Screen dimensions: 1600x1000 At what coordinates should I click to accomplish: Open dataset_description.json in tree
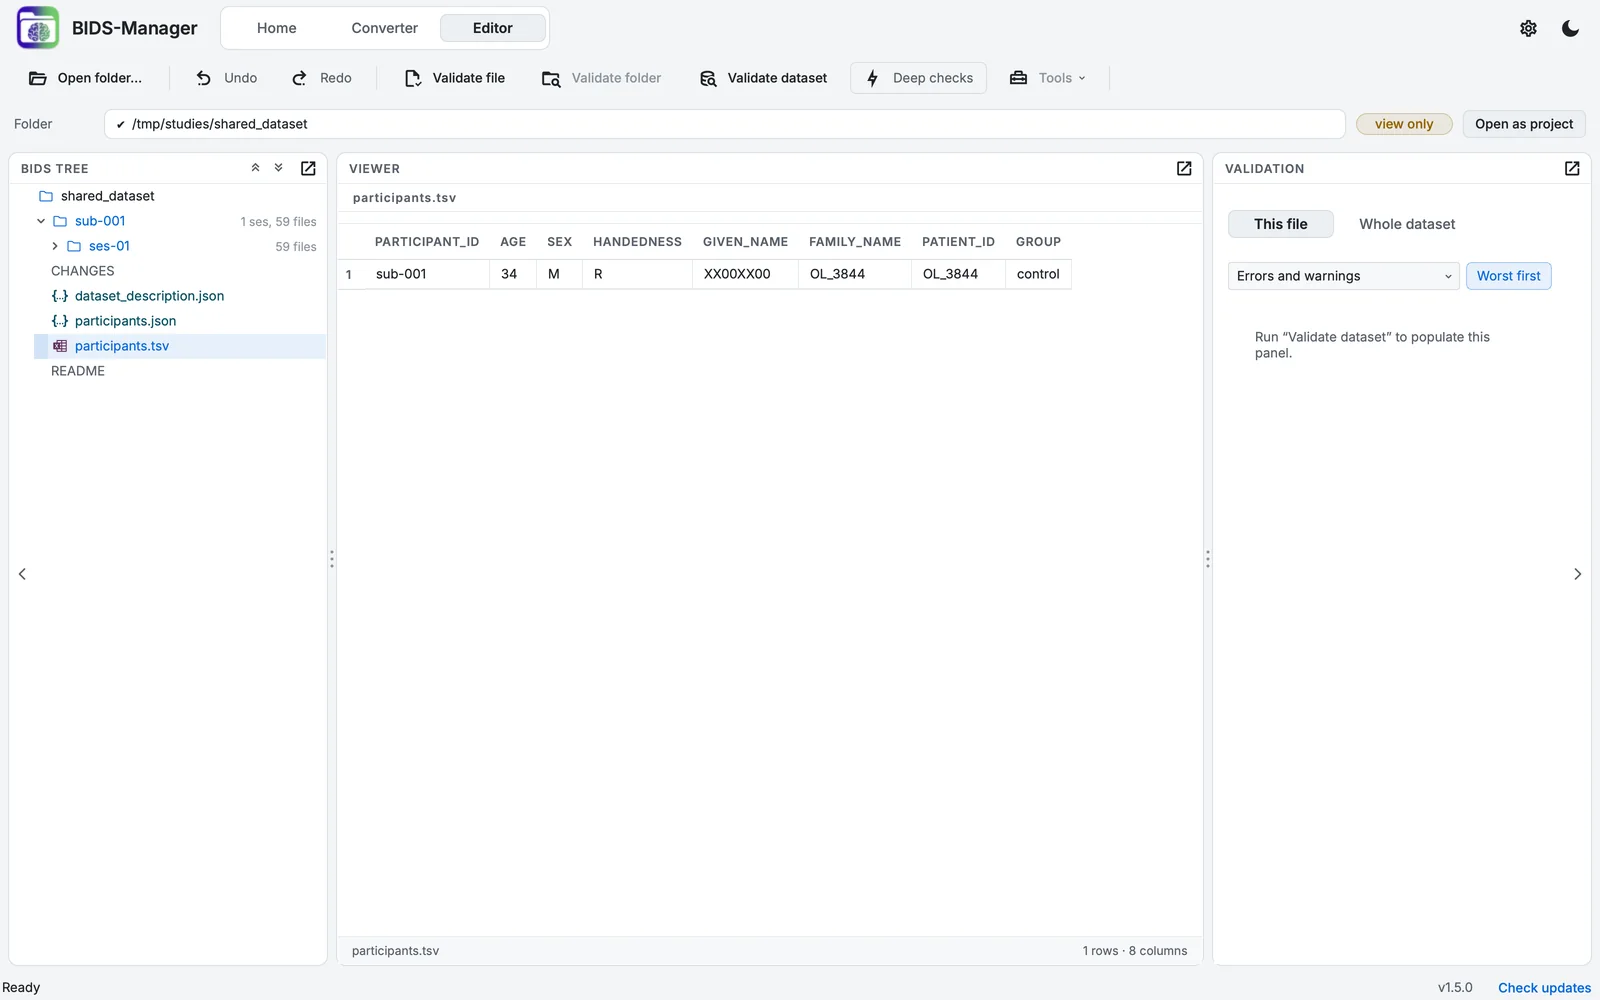click(149, 296)
